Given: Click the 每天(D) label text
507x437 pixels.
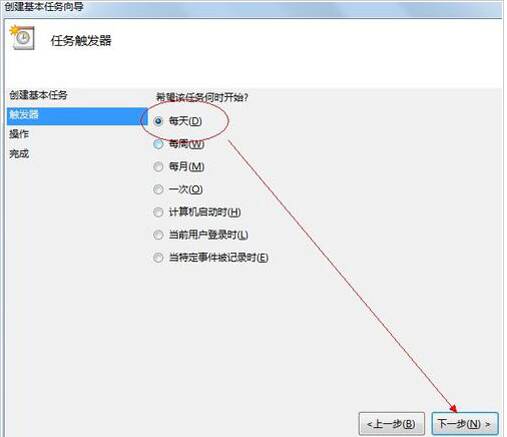Looking at the screenshot, I should coord(185,121).
